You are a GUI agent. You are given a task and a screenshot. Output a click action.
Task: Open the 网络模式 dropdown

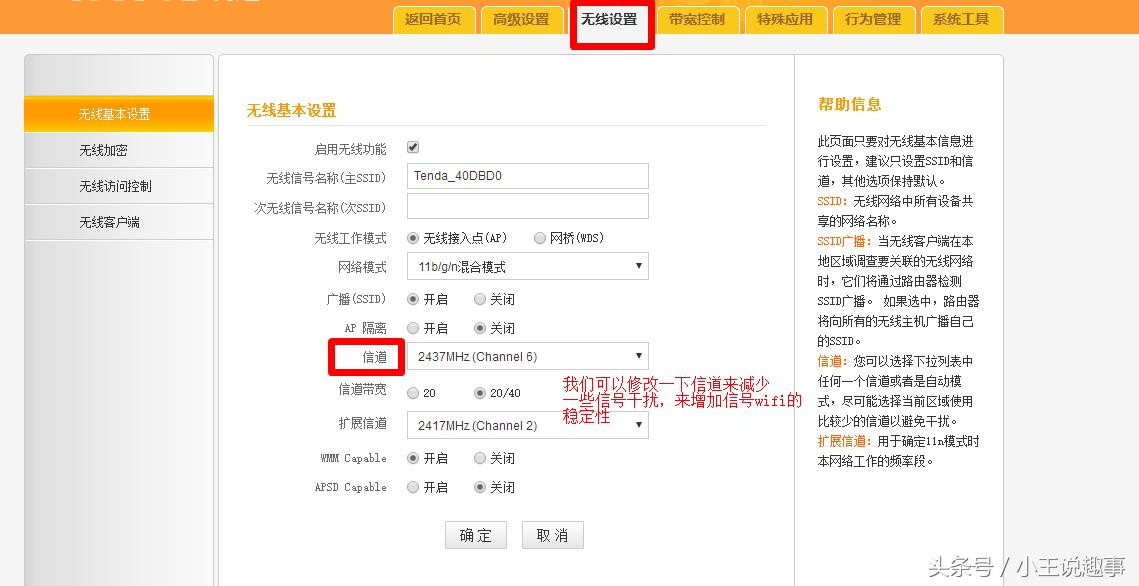(527, 266)
